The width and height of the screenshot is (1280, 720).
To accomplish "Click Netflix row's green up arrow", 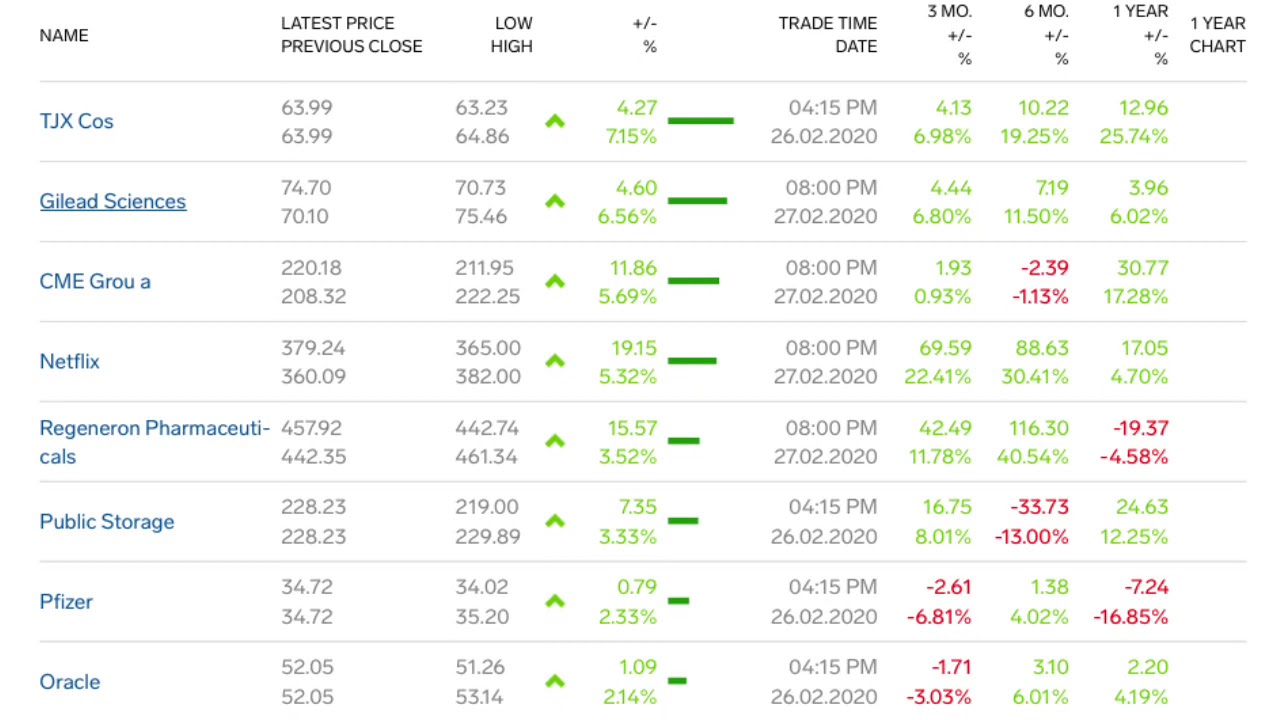I will tap(555, 362).
